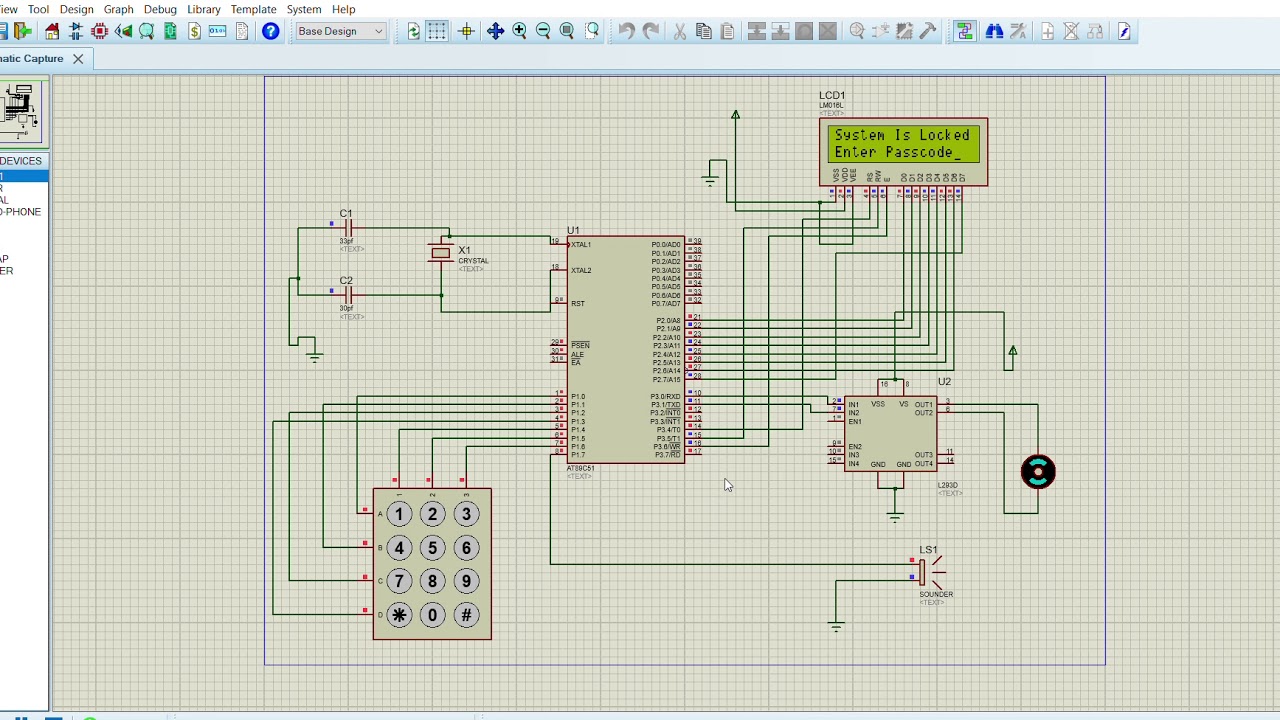Screen dimensions: 1280x720
Task: Click the Search and tag binoculars icon
Action: pos(994,31)
